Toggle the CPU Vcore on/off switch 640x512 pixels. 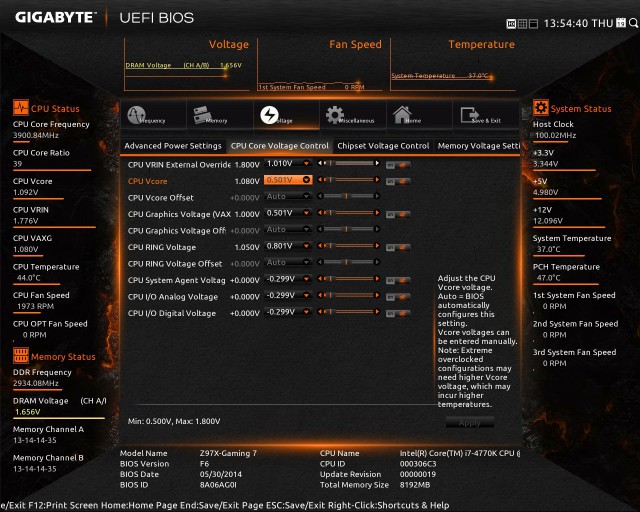398,181
